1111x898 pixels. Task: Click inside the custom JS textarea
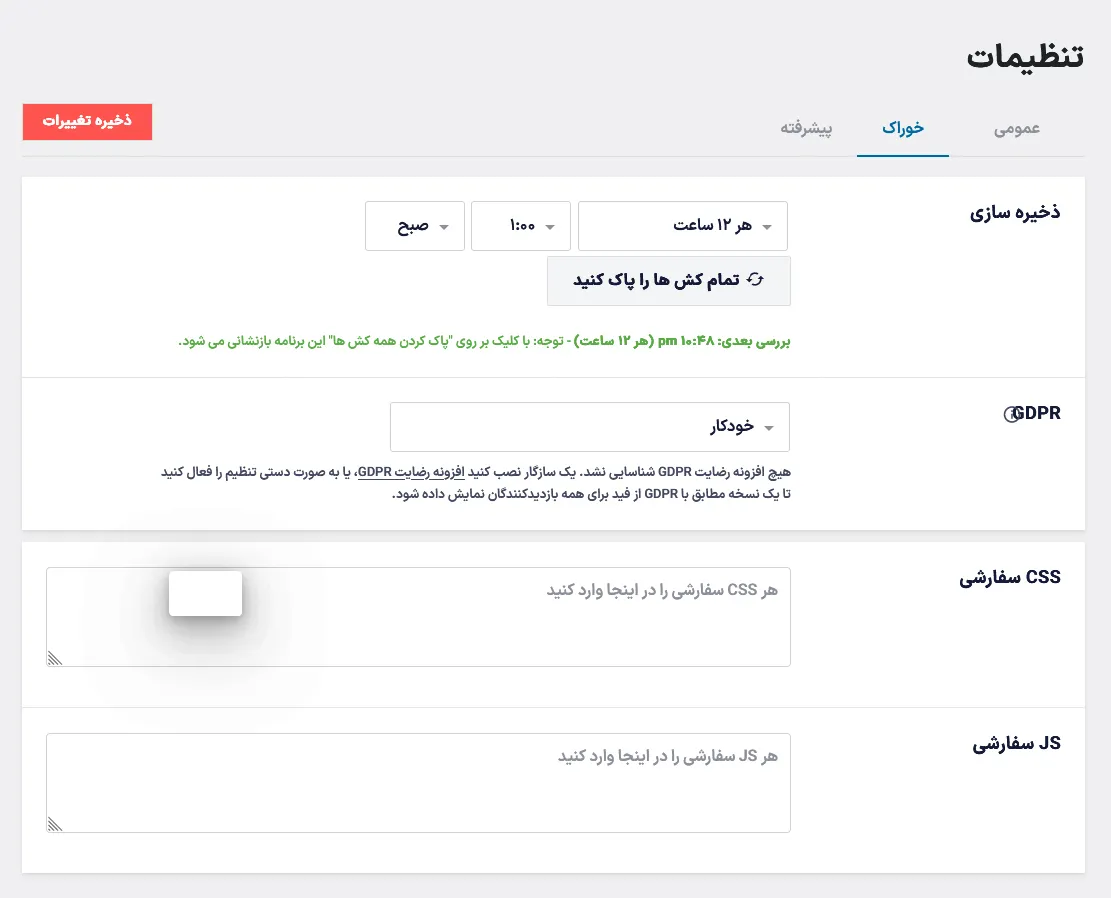(418, 782)
